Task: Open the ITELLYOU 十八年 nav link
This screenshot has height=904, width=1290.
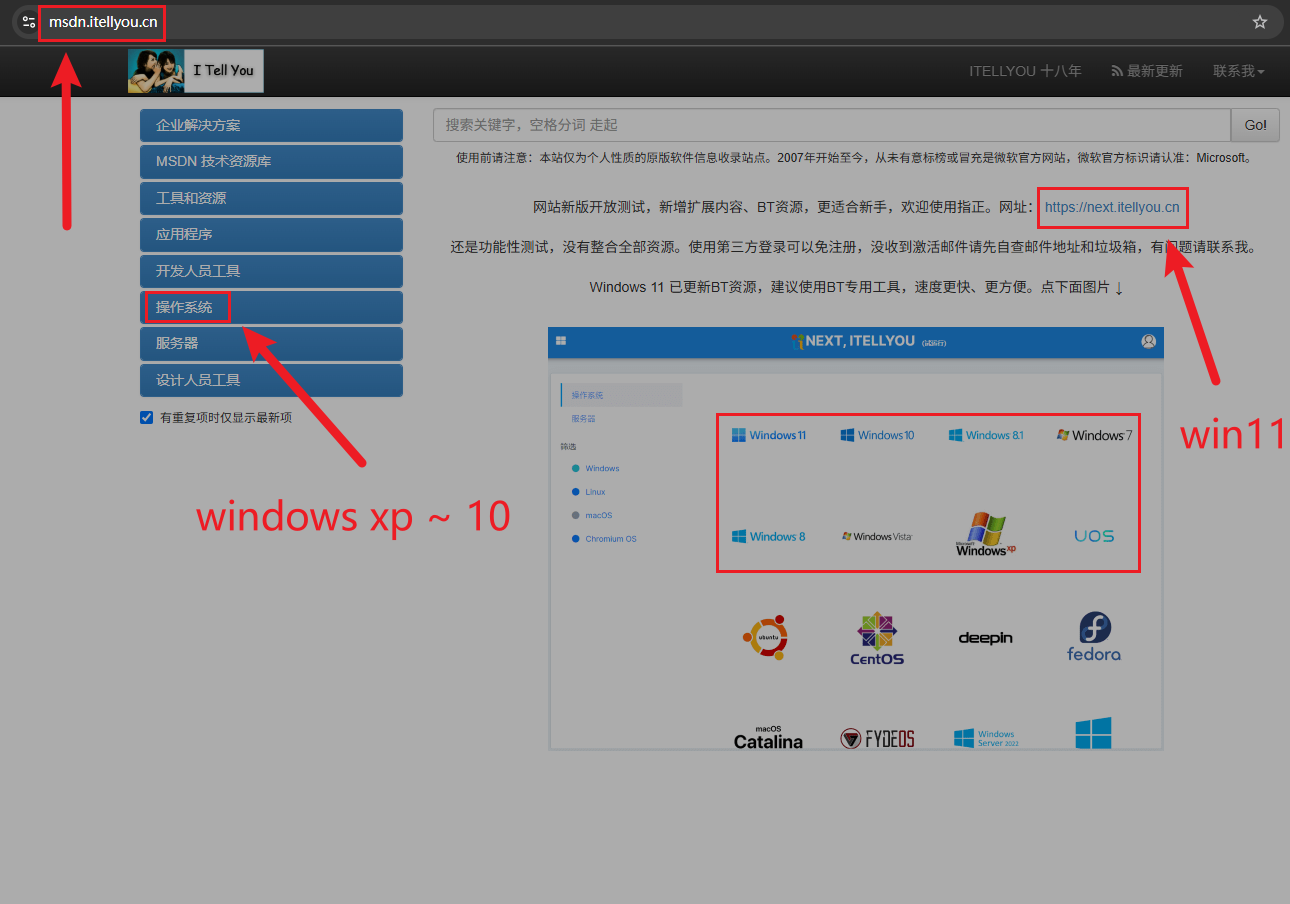Action: [1025, 71]
